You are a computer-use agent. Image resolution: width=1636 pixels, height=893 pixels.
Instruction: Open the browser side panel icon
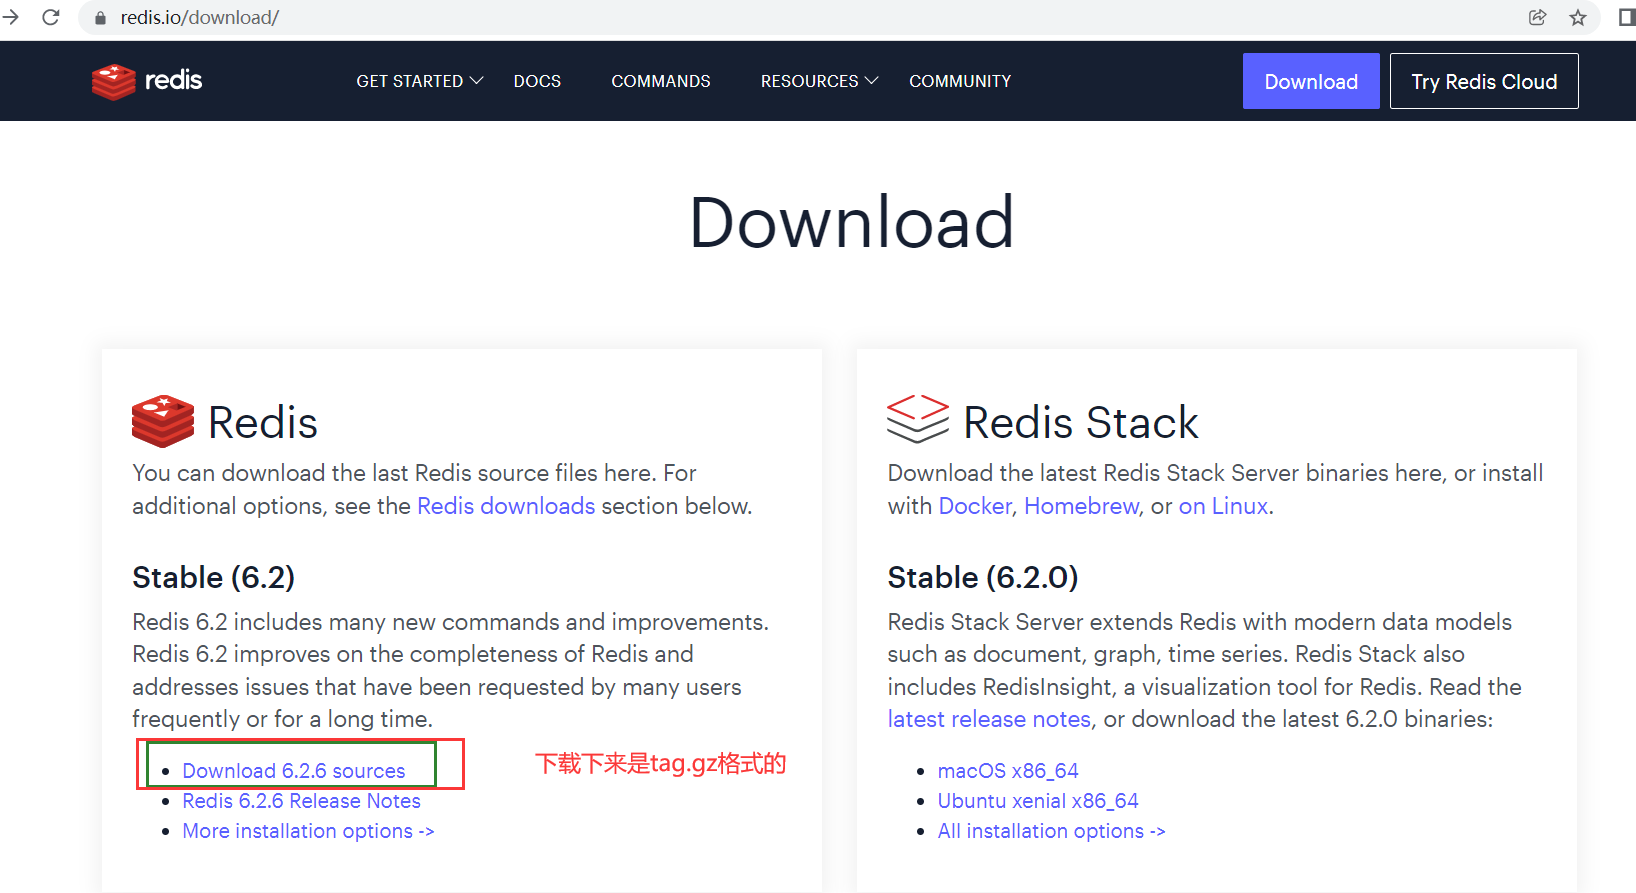(x=1626, y=17)
